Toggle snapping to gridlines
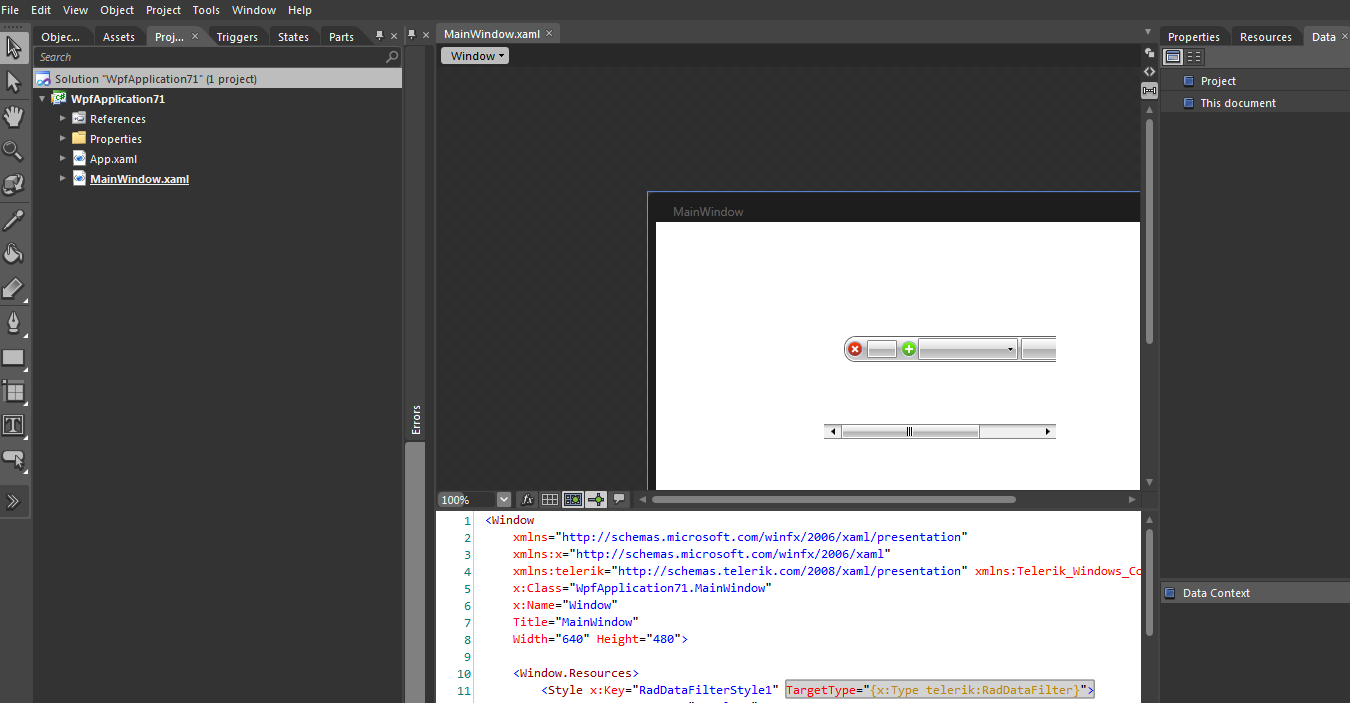Viewport: 1350px width, 703px height. click(x=573, y=499)
